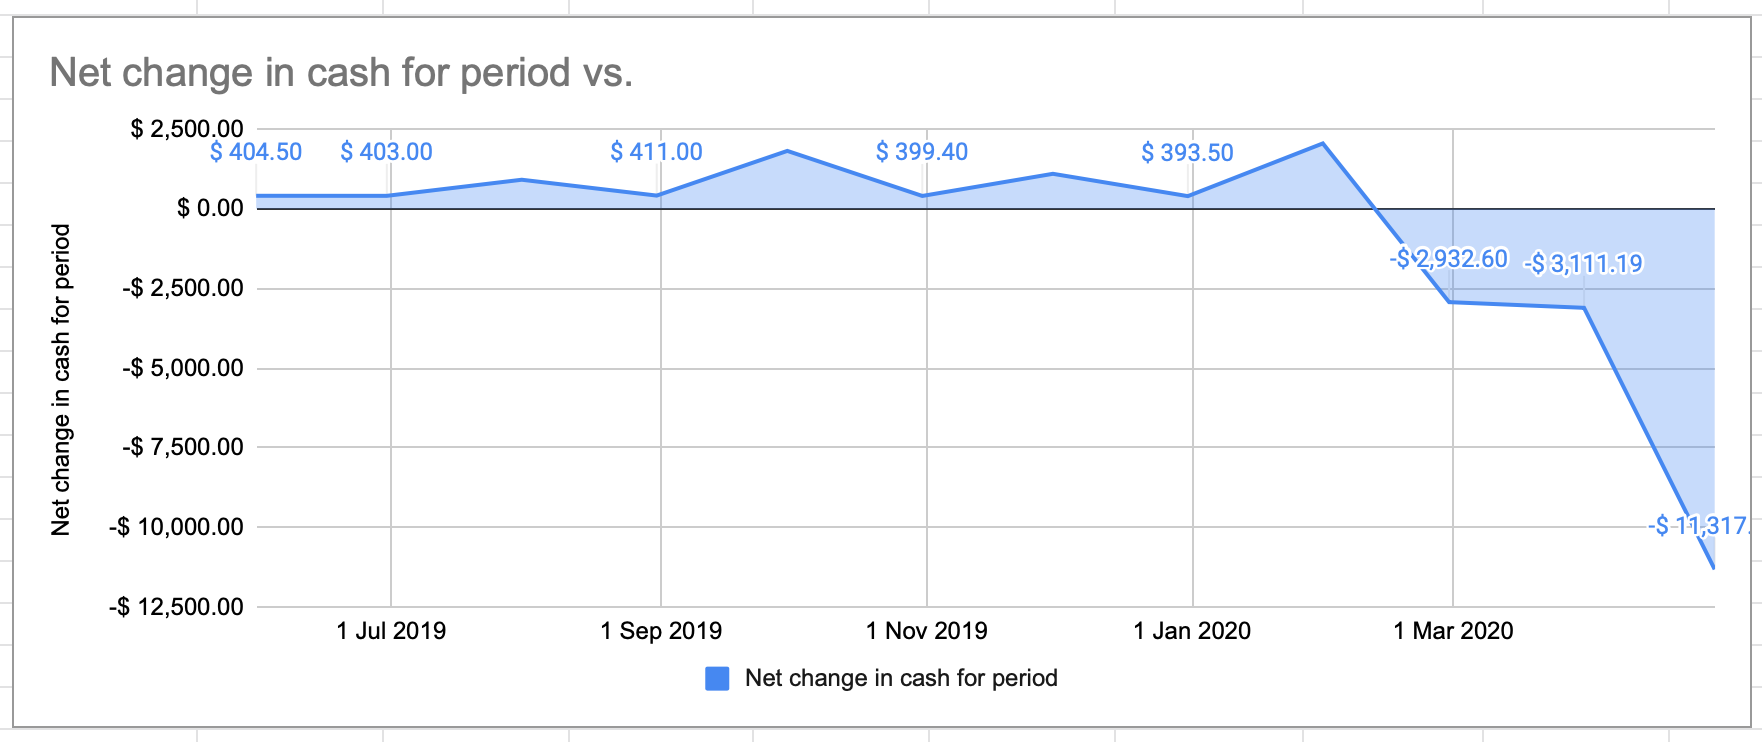This screenshot has height=742, width=1762.
Task: Click the 1 Mar 2020 axis label
Action: click(1453, 631)
